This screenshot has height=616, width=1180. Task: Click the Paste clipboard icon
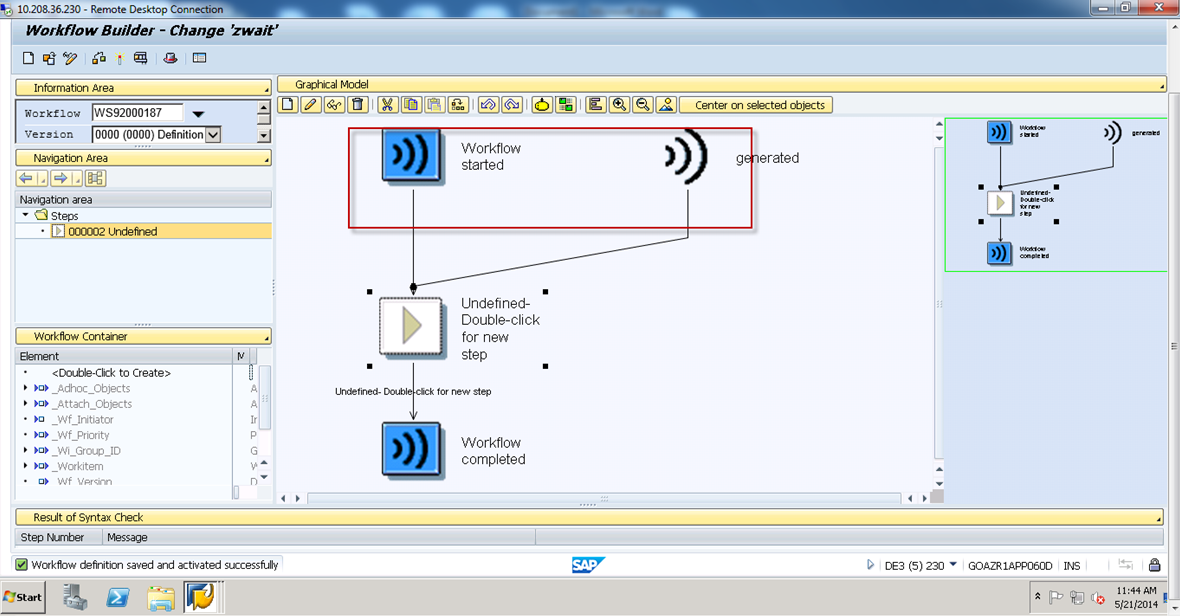click(434, 105)
